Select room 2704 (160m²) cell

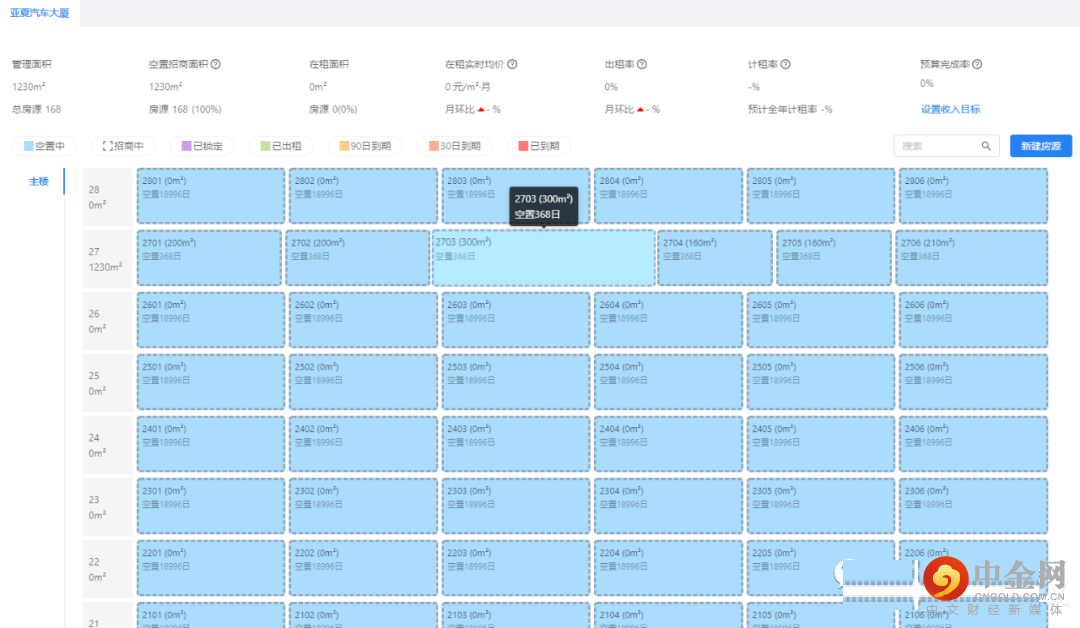(x=715, y=258)
